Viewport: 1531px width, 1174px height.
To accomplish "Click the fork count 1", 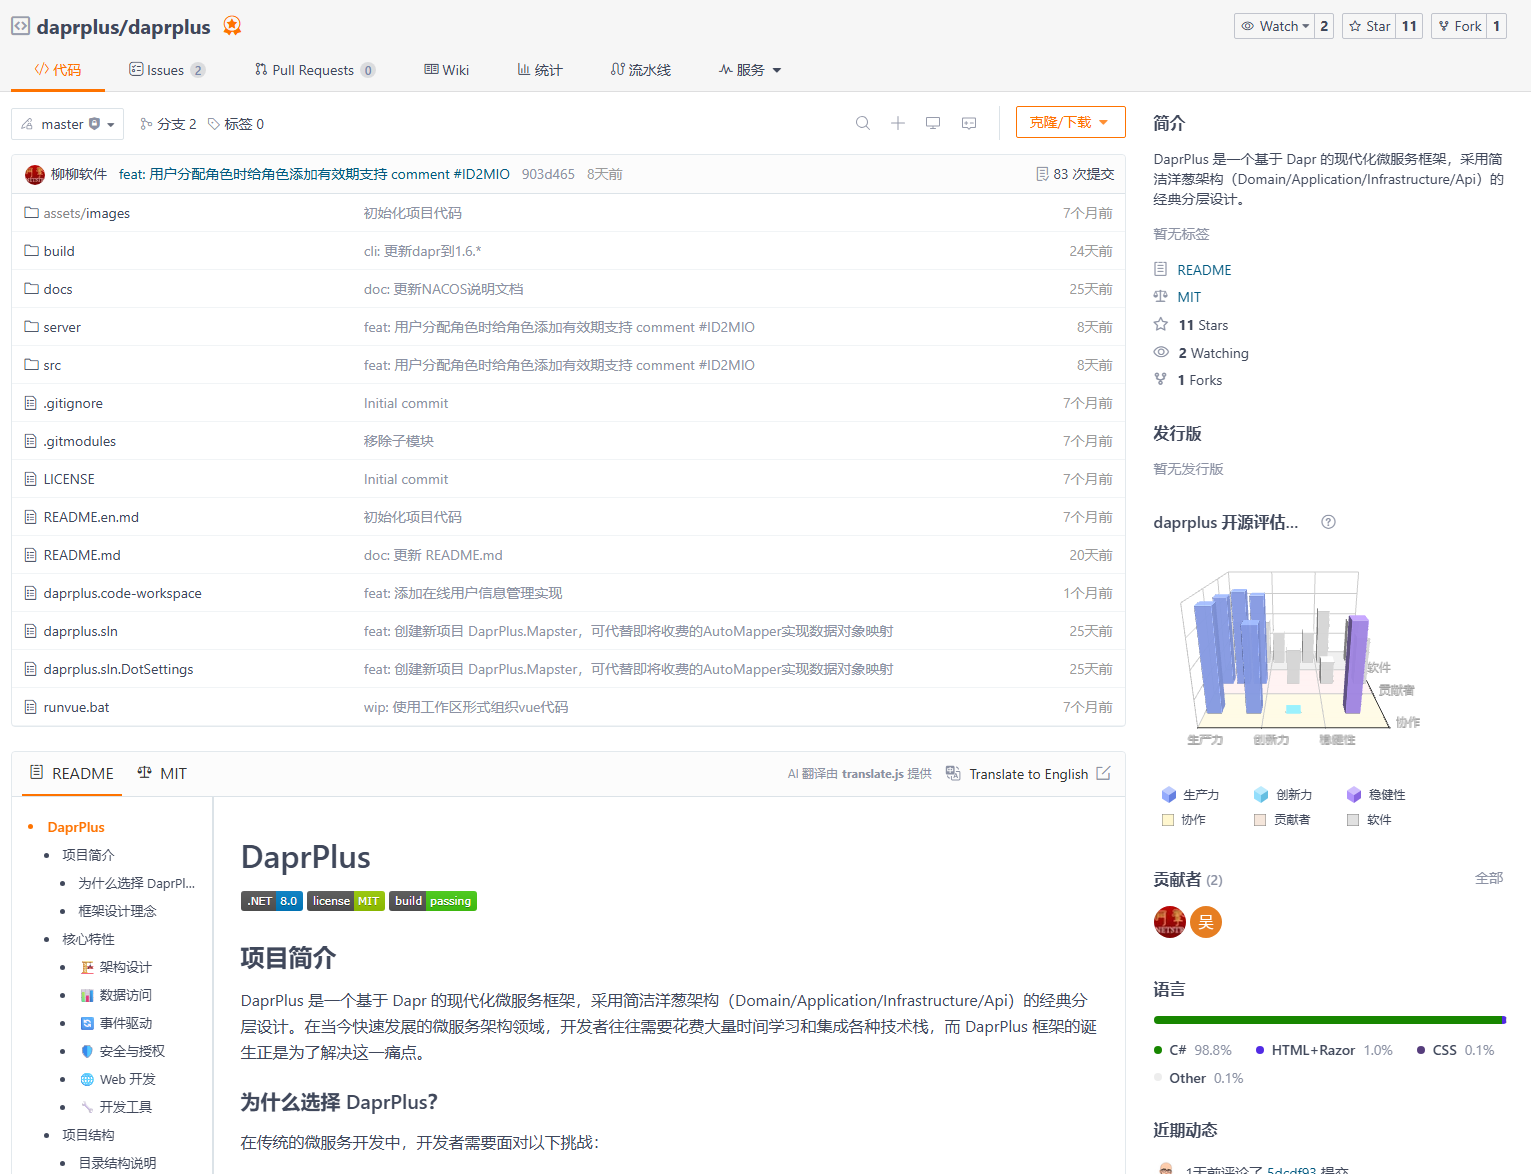I will point(1497,26).
